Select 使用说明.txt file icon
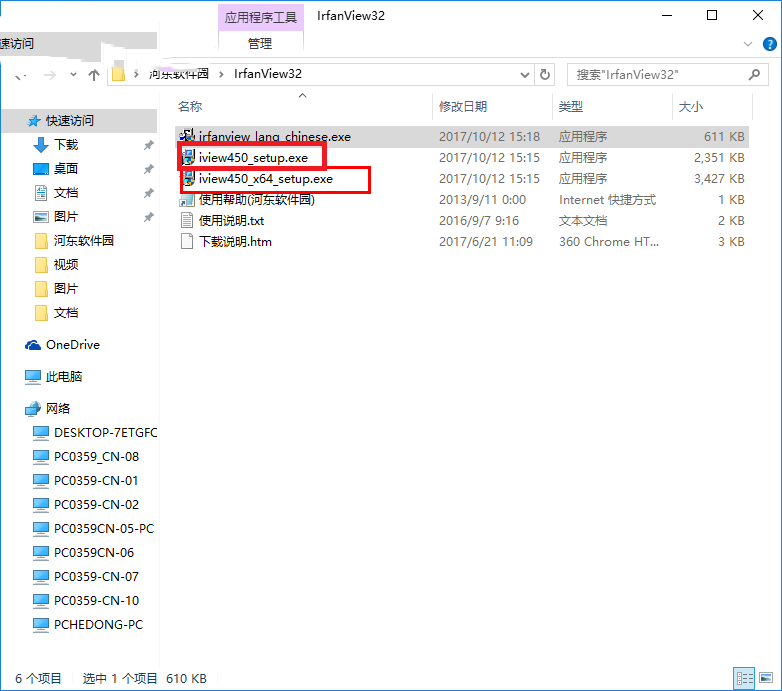This screenshot has height=691, width=782. pos(187,220)
